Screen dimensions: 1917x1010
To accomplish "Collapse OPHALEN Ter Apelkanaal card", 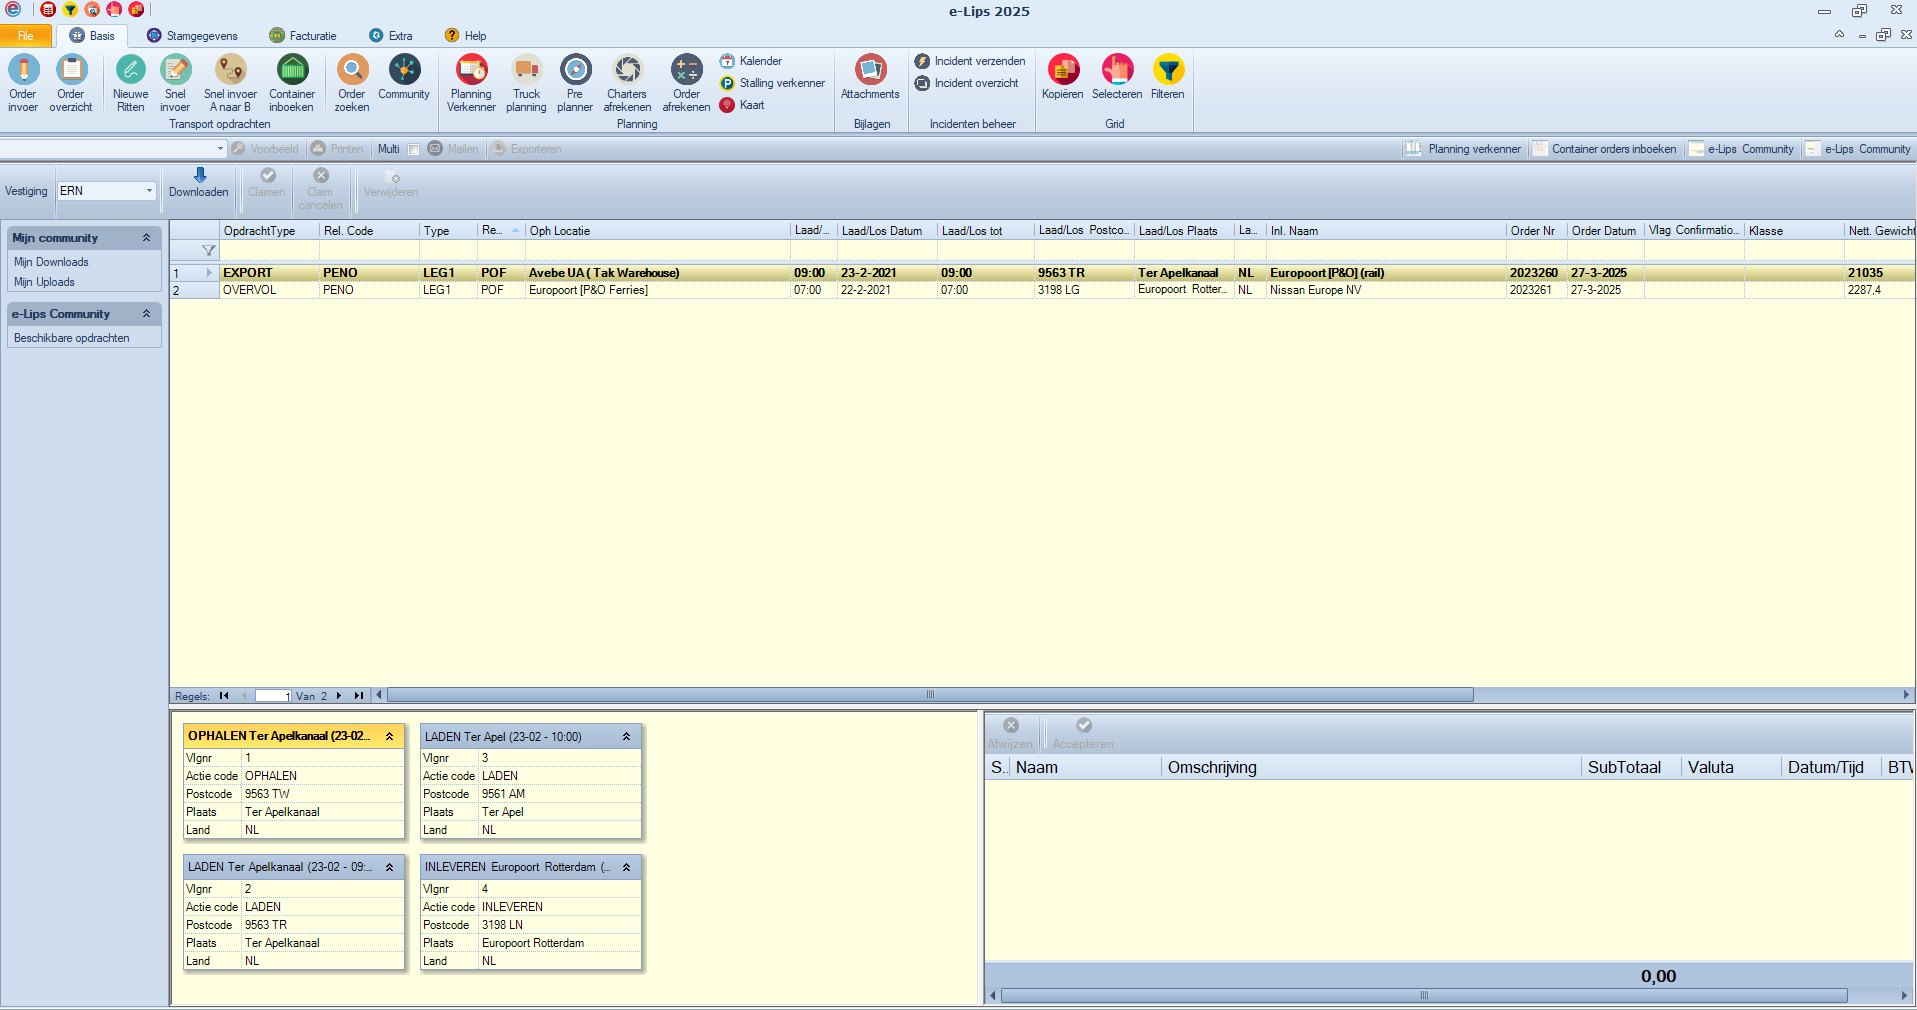I will coord(390,736).
